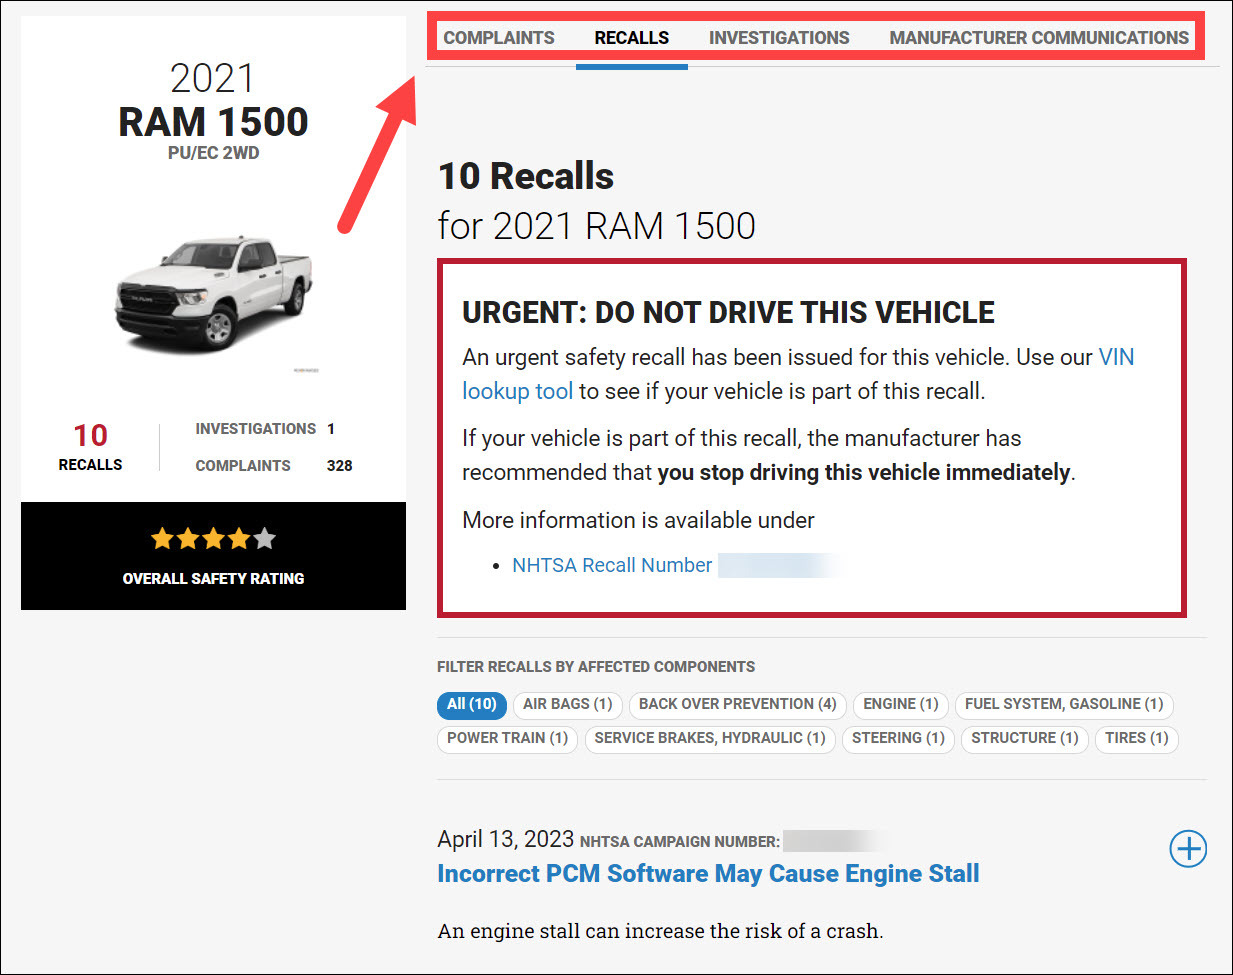Select the FUEL SYSTEM, GASOLINE filter

[1063, 705]
